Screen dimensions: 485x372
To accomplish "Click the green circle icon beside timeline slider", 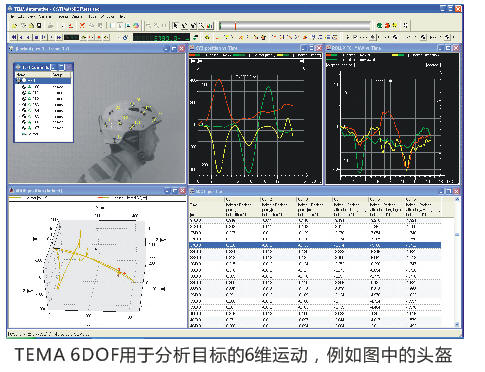I will 379,25.
